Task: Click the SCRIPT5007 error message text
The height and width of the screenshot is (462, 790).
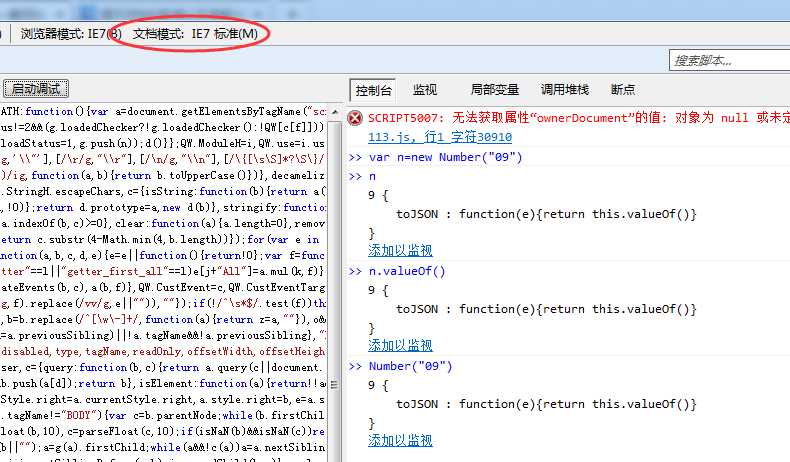Action: click(579, 118)
